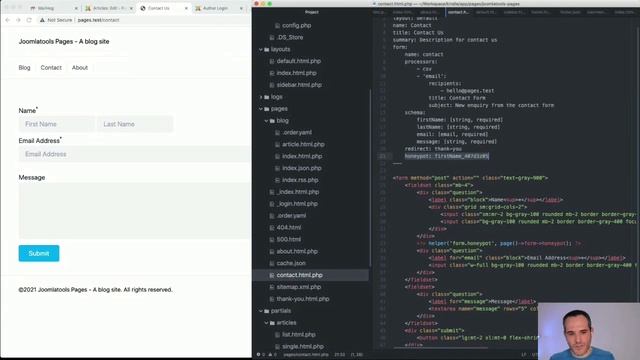This screenshot has width=640, height=360.
Task: Open single.html.php in articles folder
Action: pyautogui.click(x=303, y=347)
